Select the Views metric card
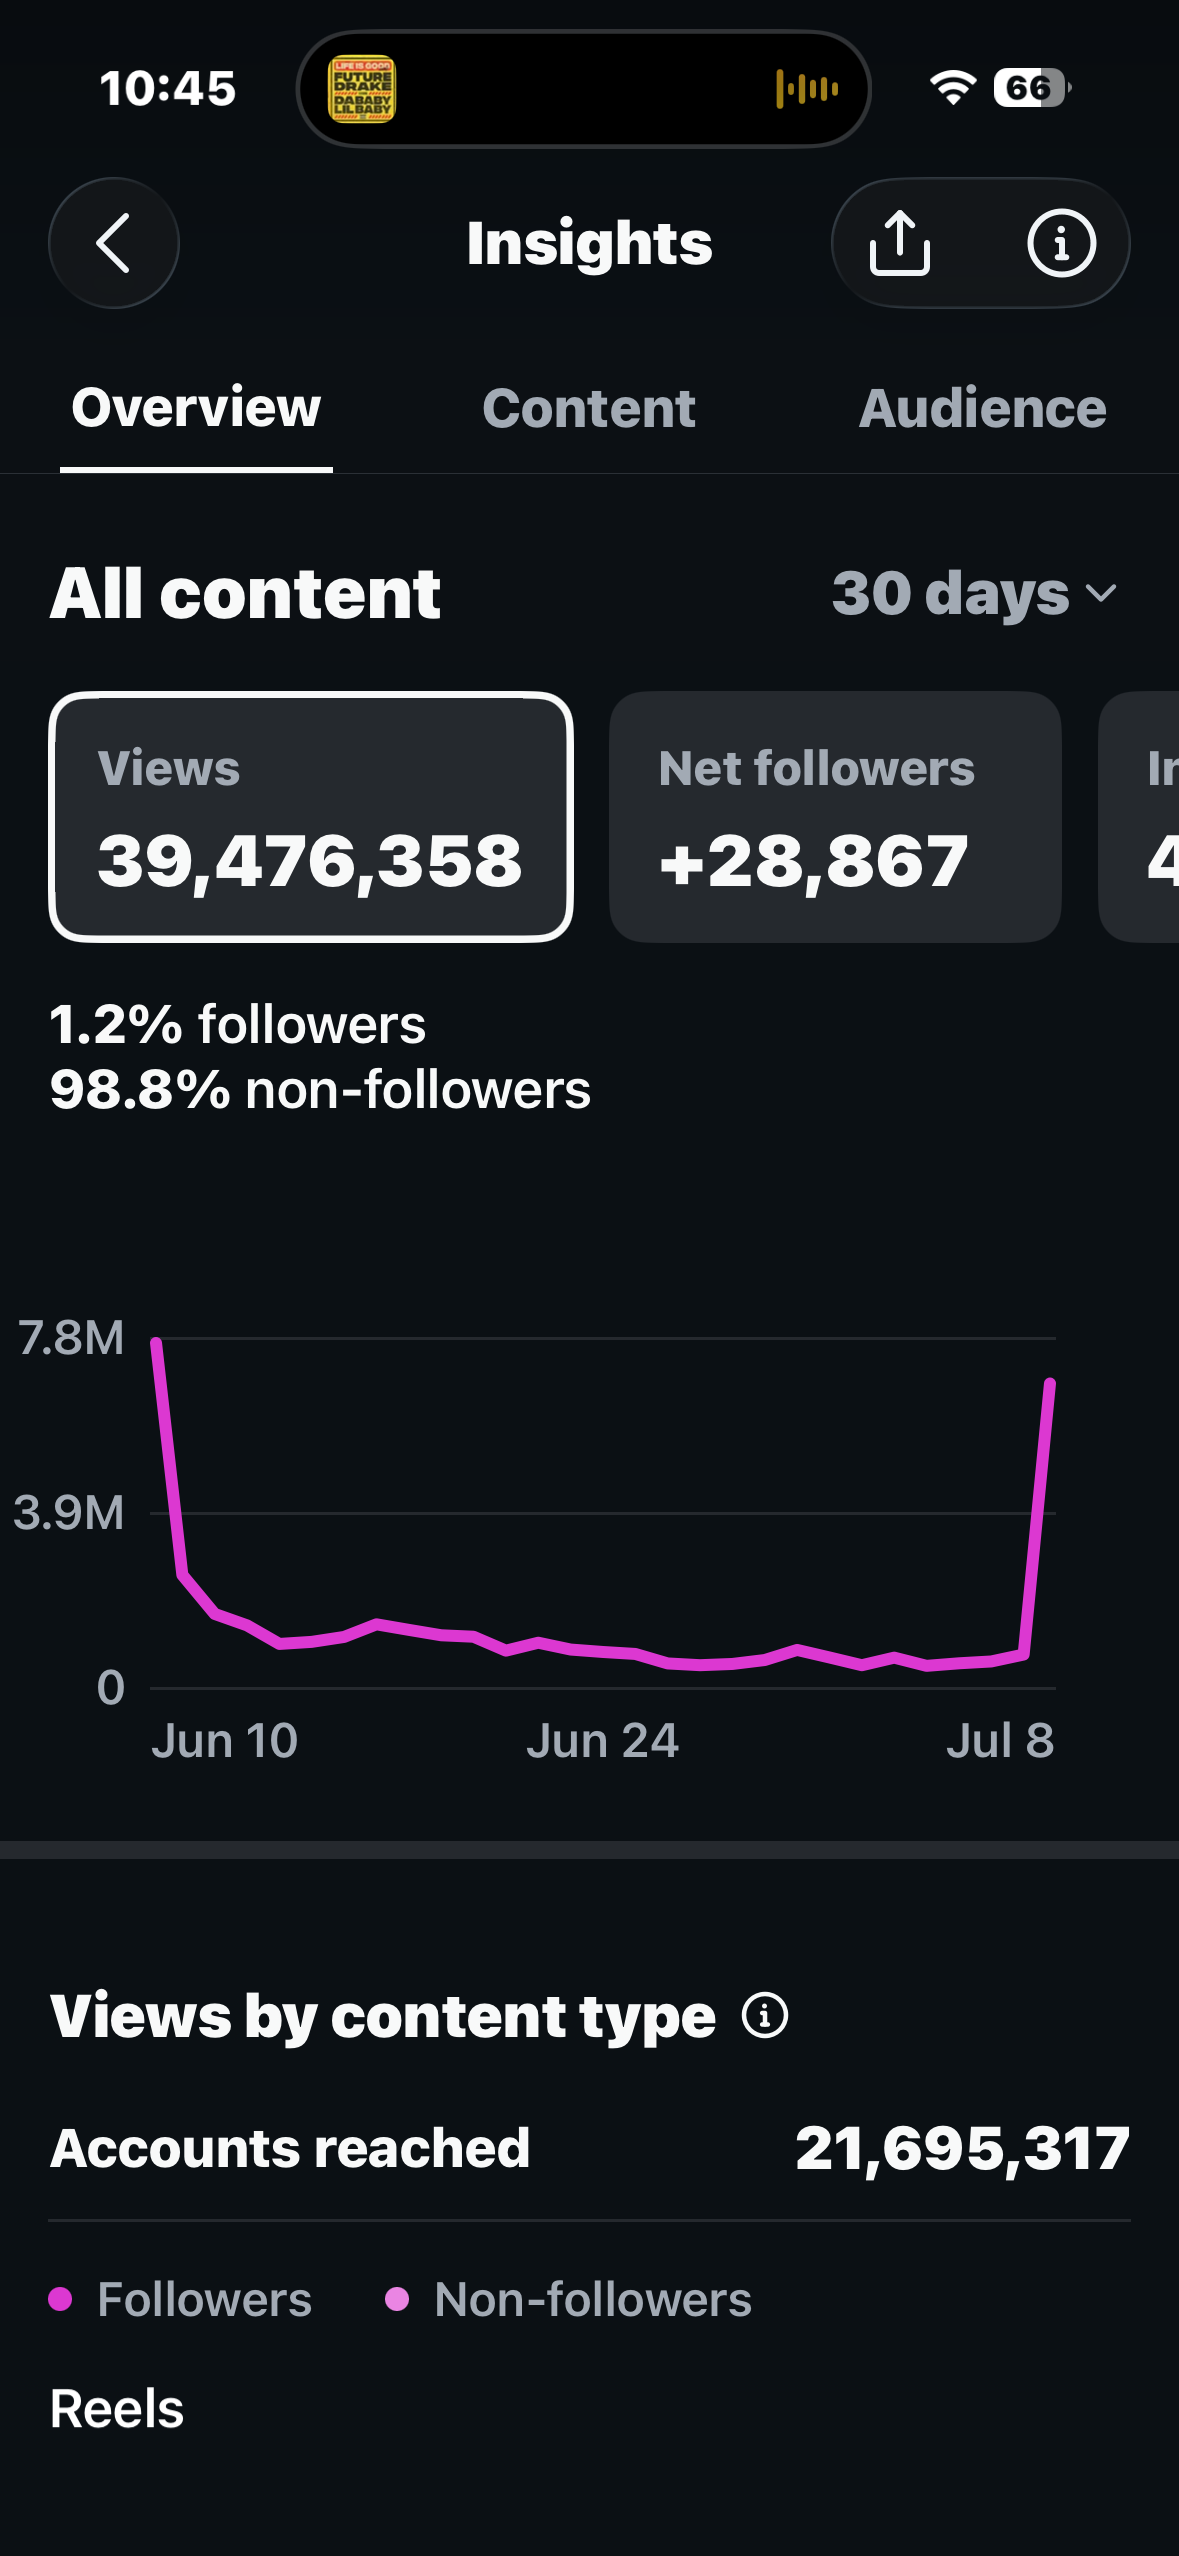The image size is (1179, 2556). pos(311,817)
